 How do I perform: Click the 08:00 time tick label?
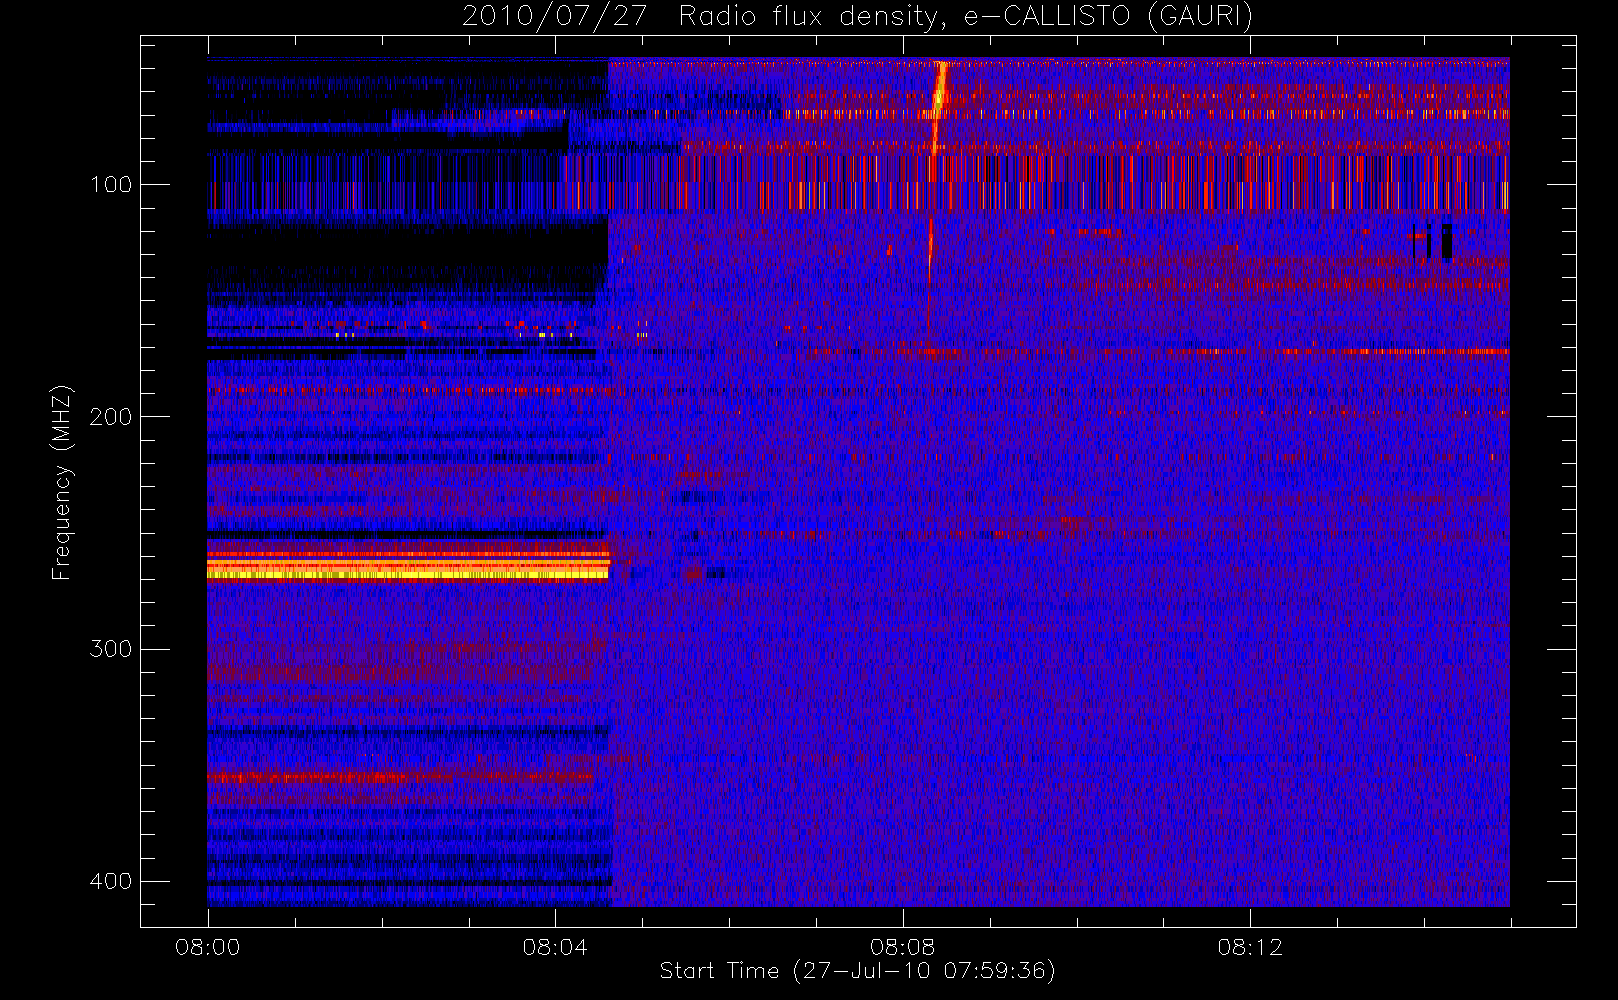click(208, 947)
